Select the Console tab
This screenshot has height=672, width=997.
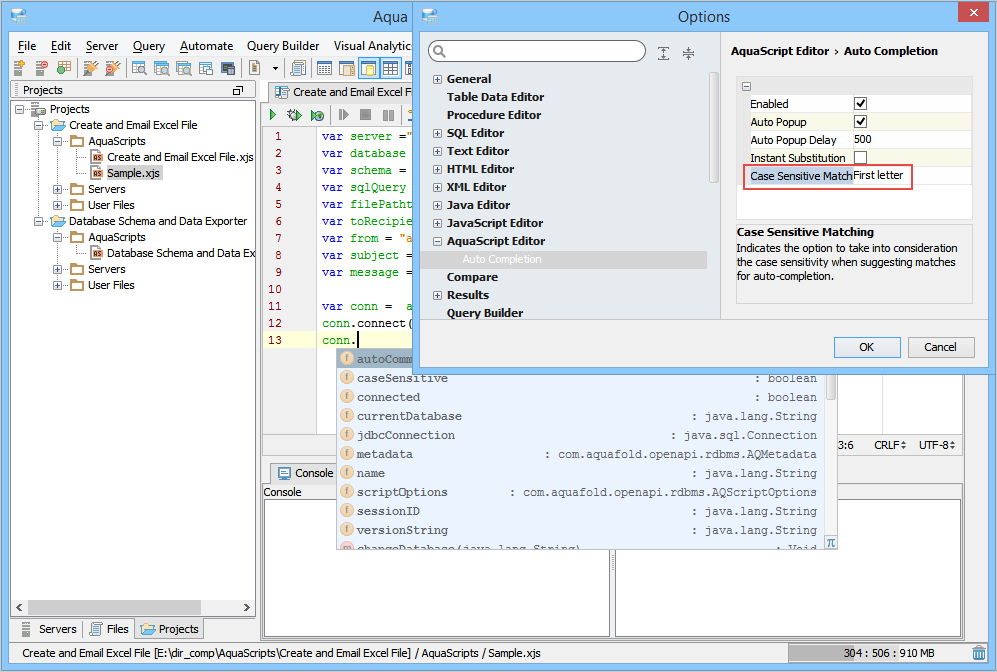point(306,473)
